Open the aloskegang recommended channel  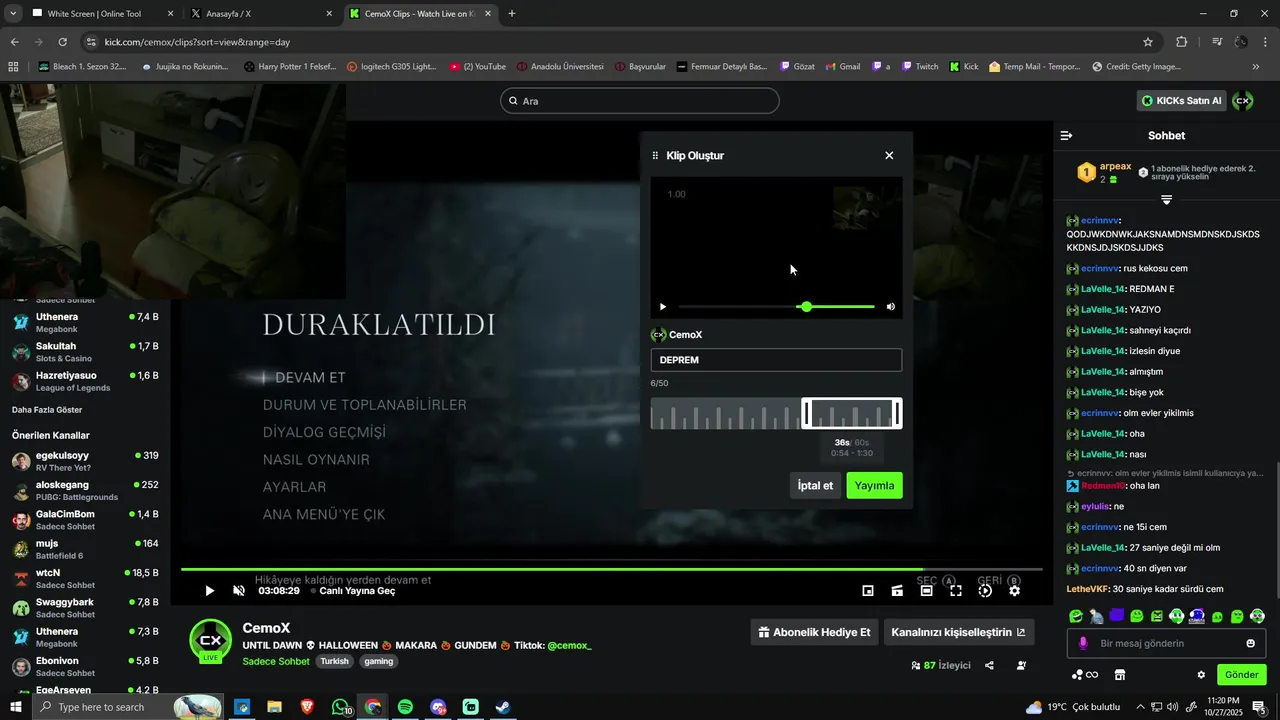click(x=85, y=491)
